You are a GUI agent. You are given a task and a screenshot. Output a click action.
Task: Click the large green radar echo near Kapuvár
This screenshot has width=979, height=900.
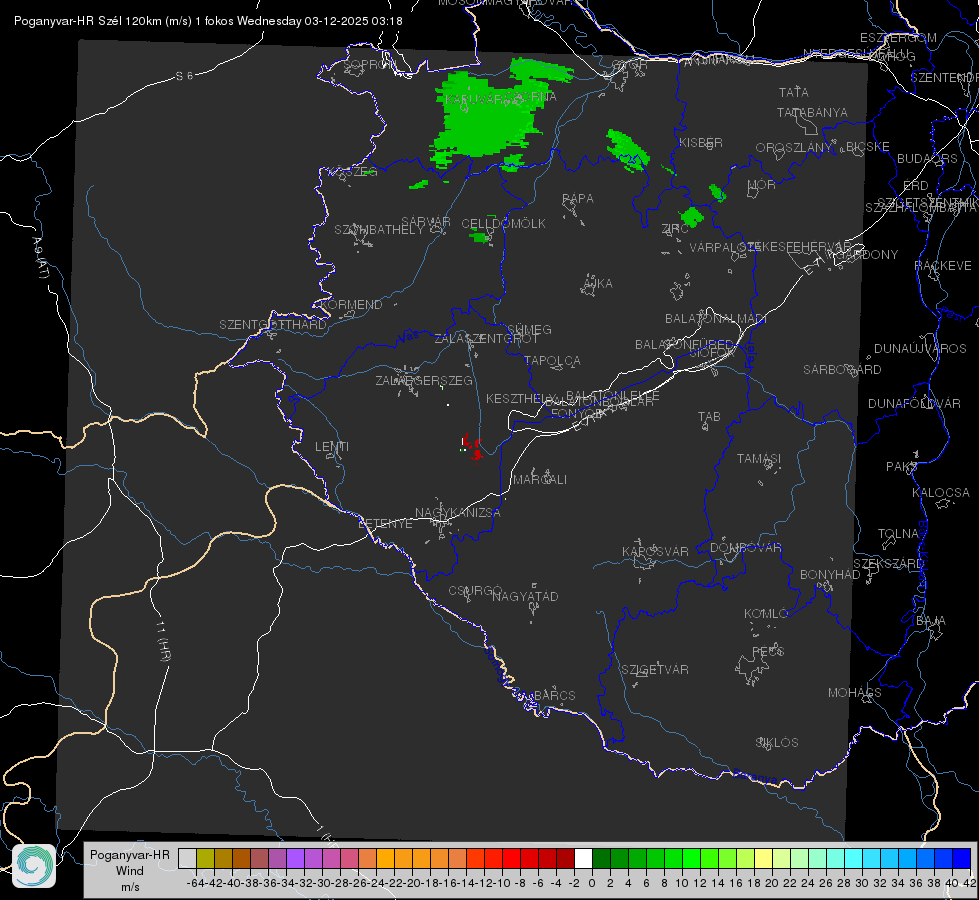point(488,119)
